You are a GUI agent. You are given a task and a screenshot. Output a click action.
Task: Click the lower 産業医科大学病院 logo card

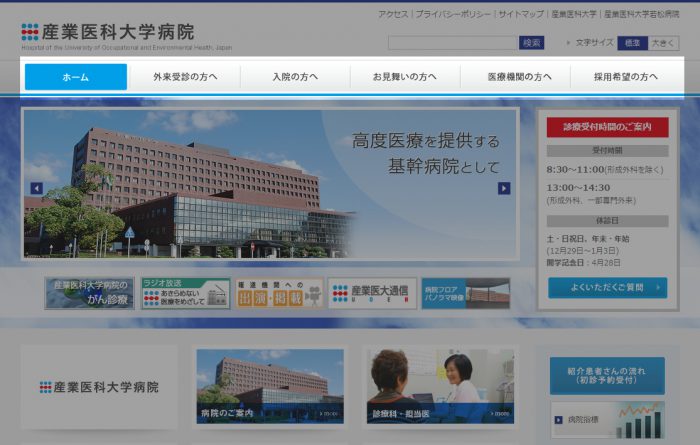coord(99,387)
